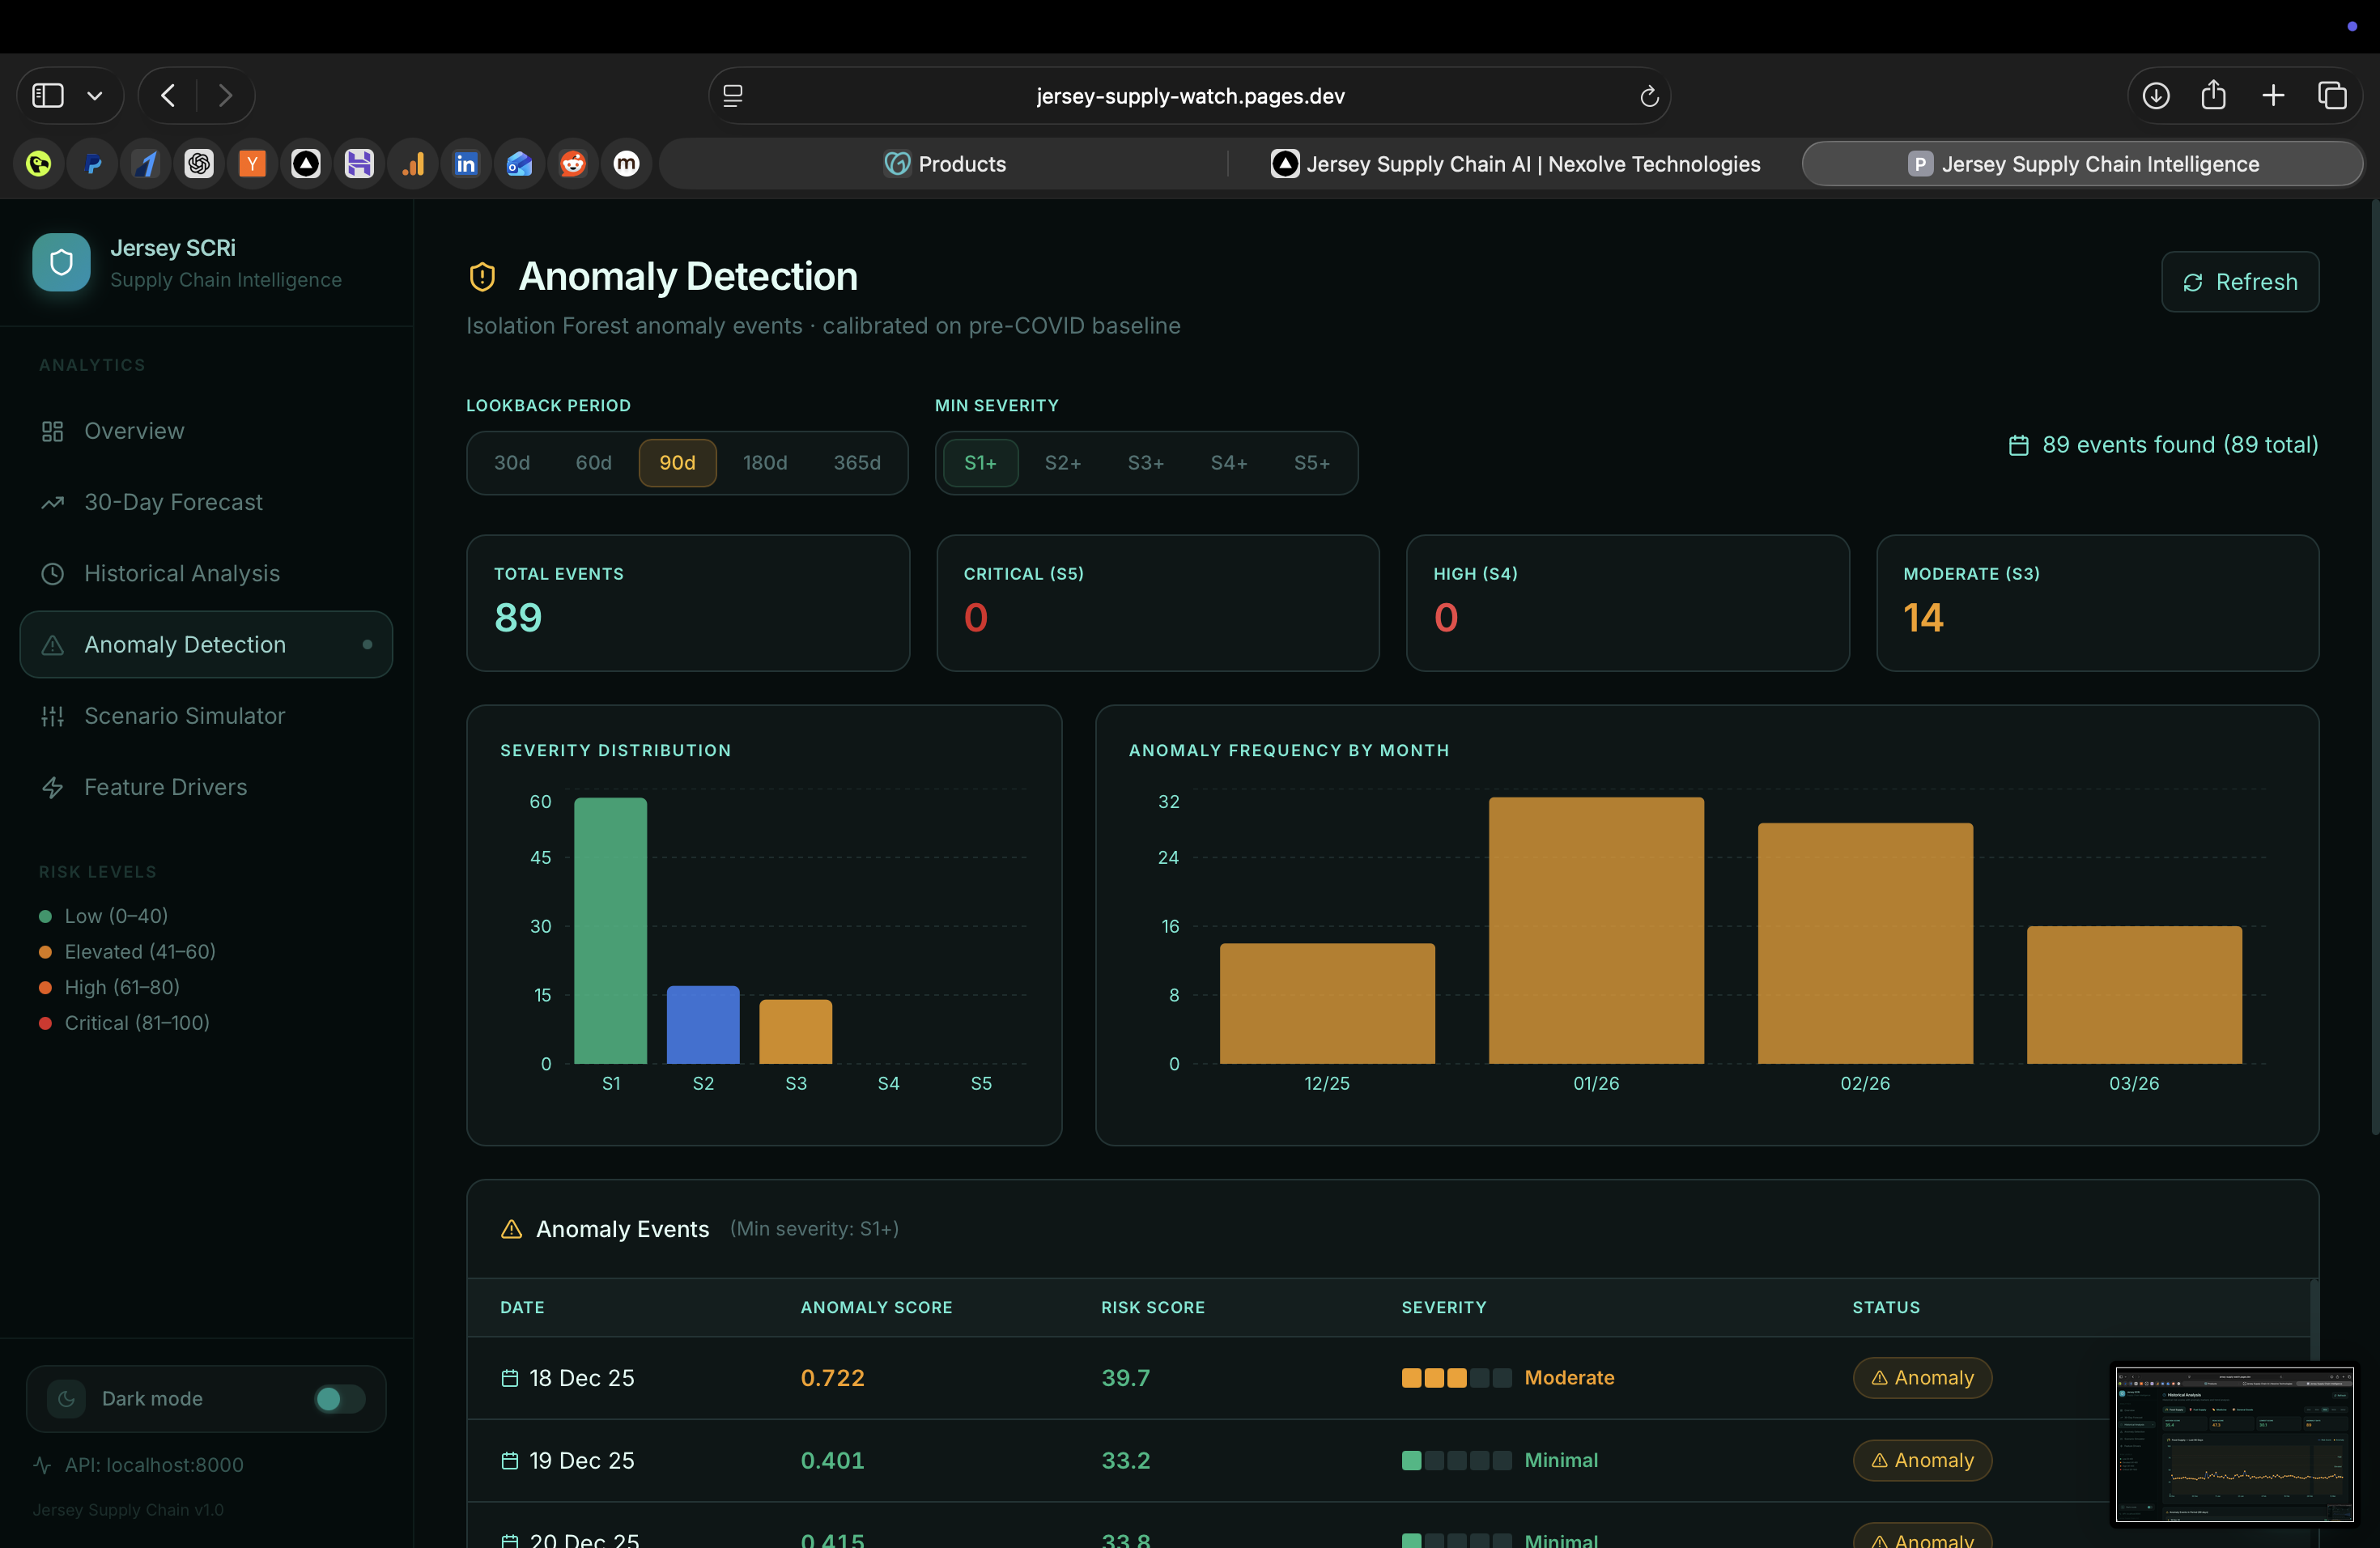Open the Anomaly status pill for 18 Dec 25
2380x1548 pixels.
tap(1921, 1377)
